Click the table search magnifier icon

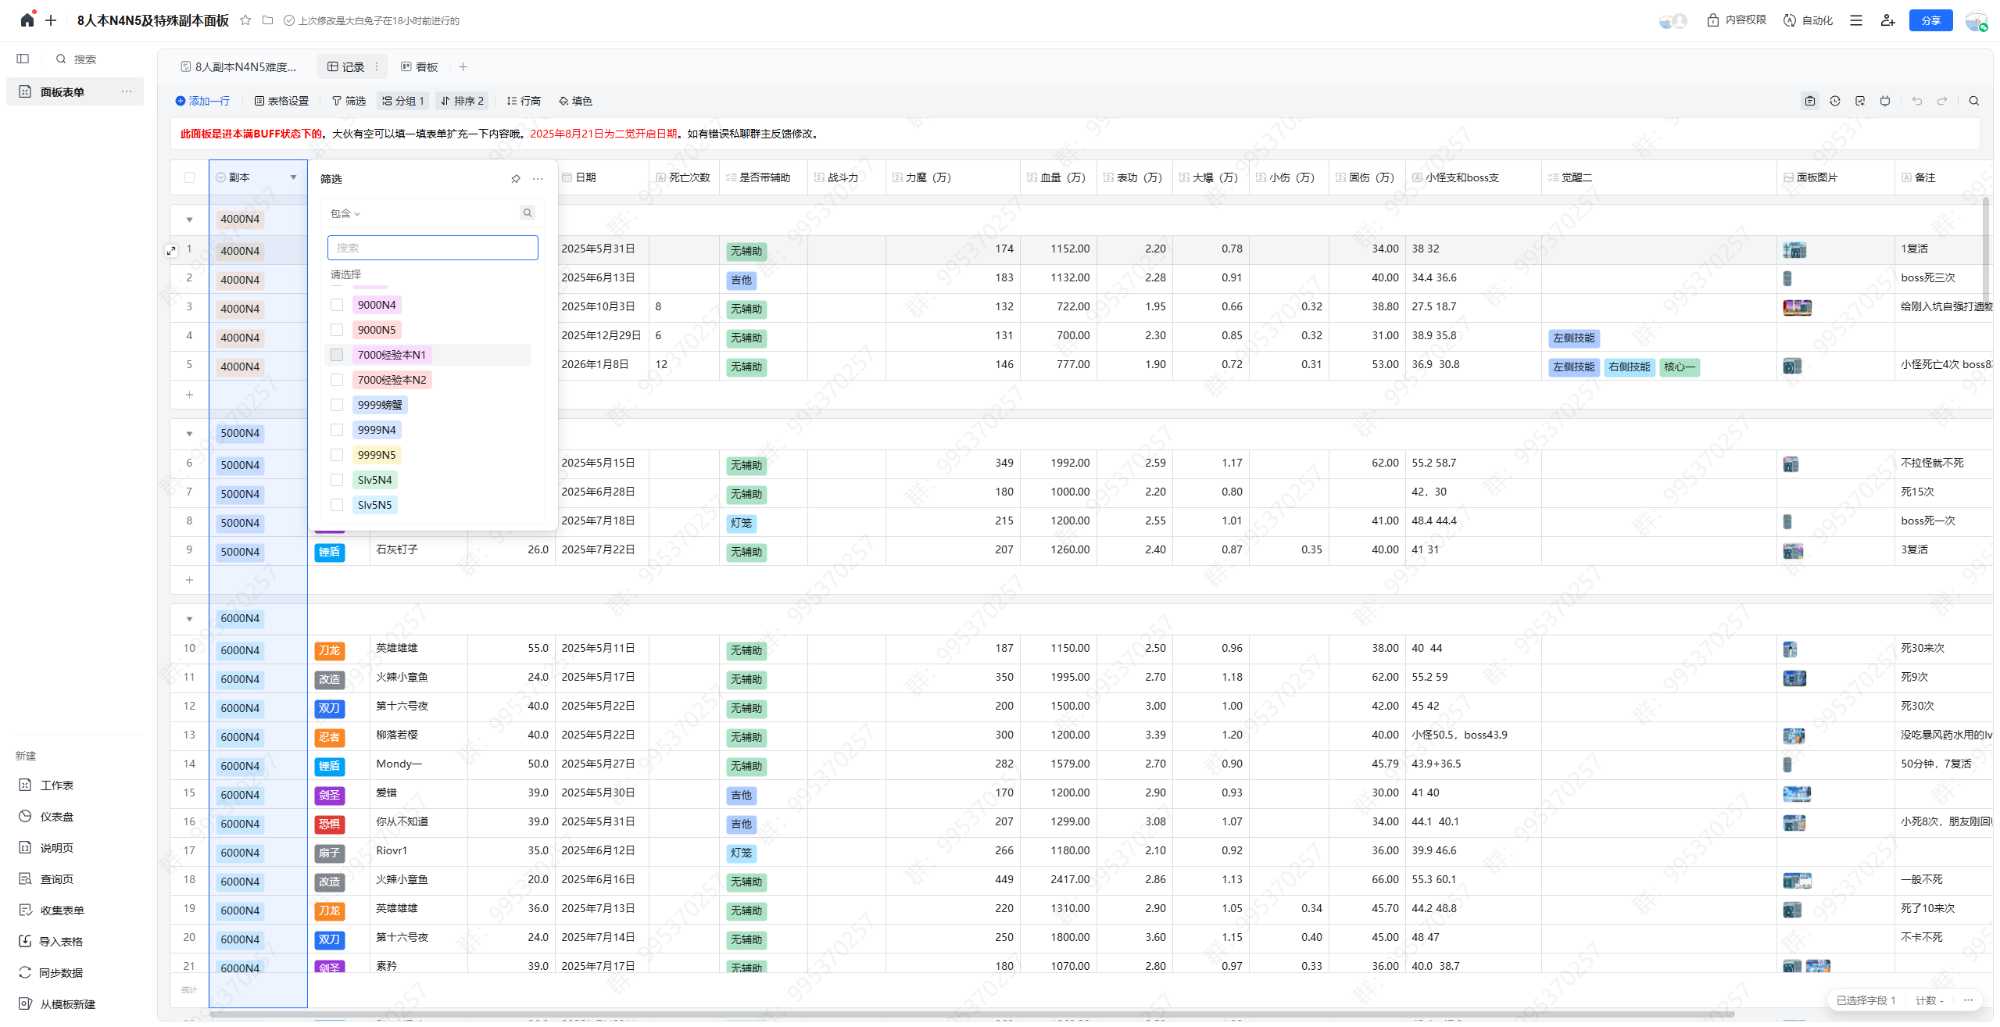(1974, 101)
